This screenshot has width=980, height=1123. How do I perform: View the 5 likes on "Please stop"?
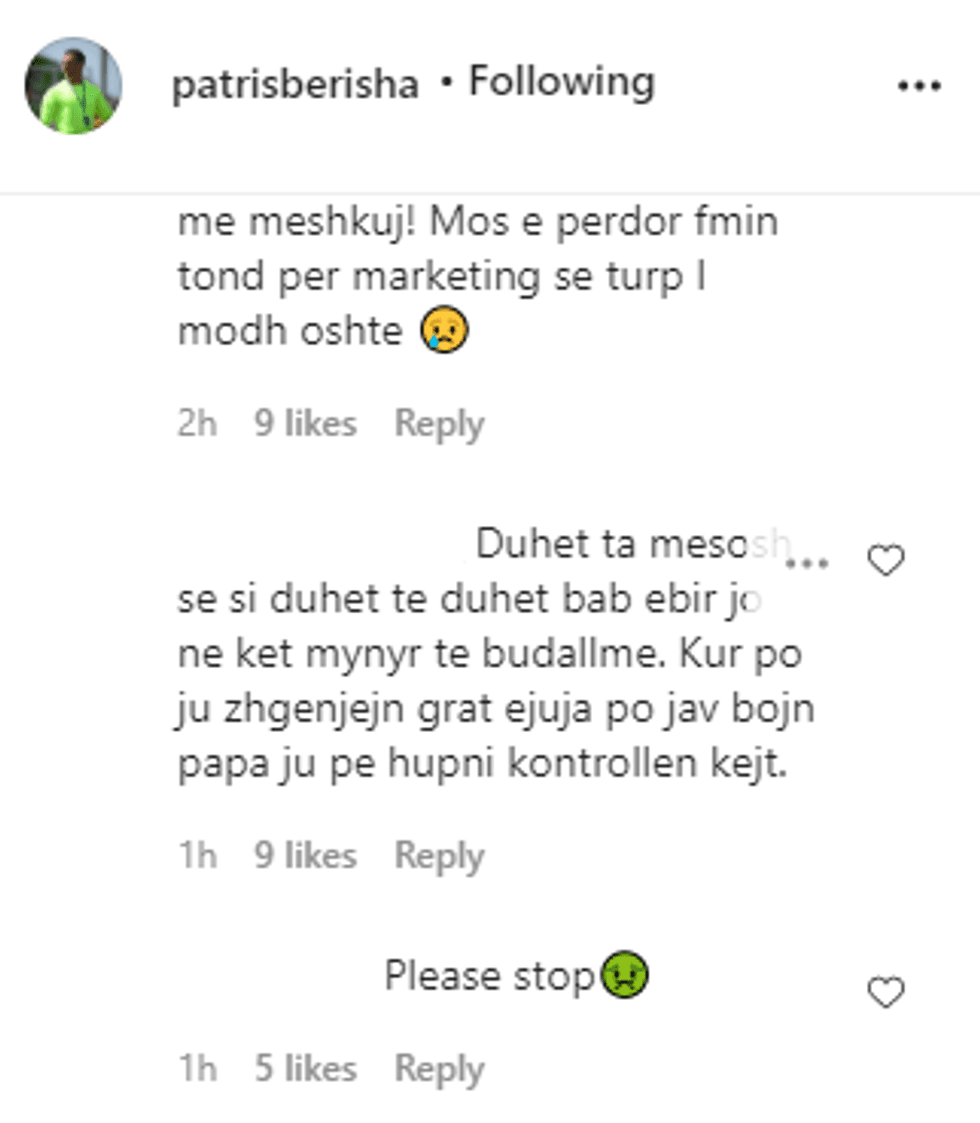click(305, 1069)
